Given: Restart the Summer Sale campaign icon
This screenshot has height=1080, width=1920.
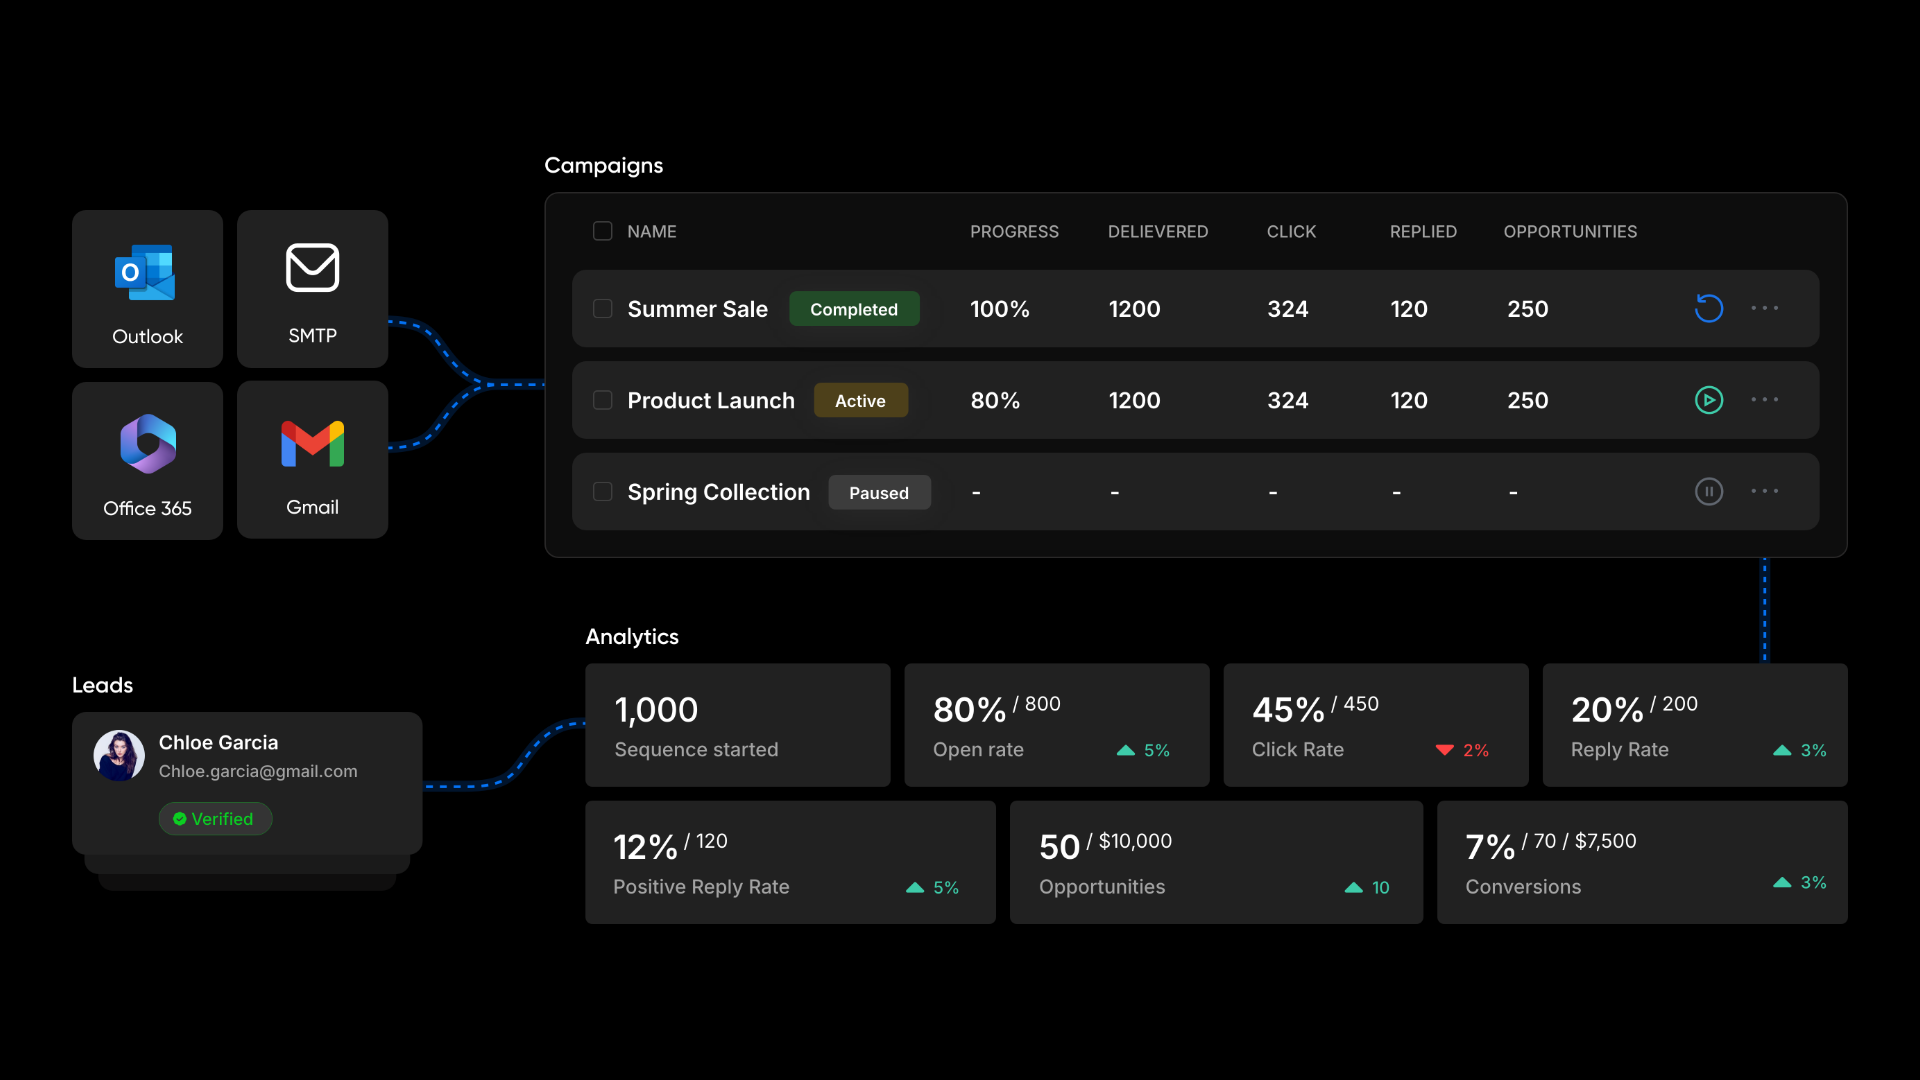Looking at the screenshot, I should (x=1708, y=308).
